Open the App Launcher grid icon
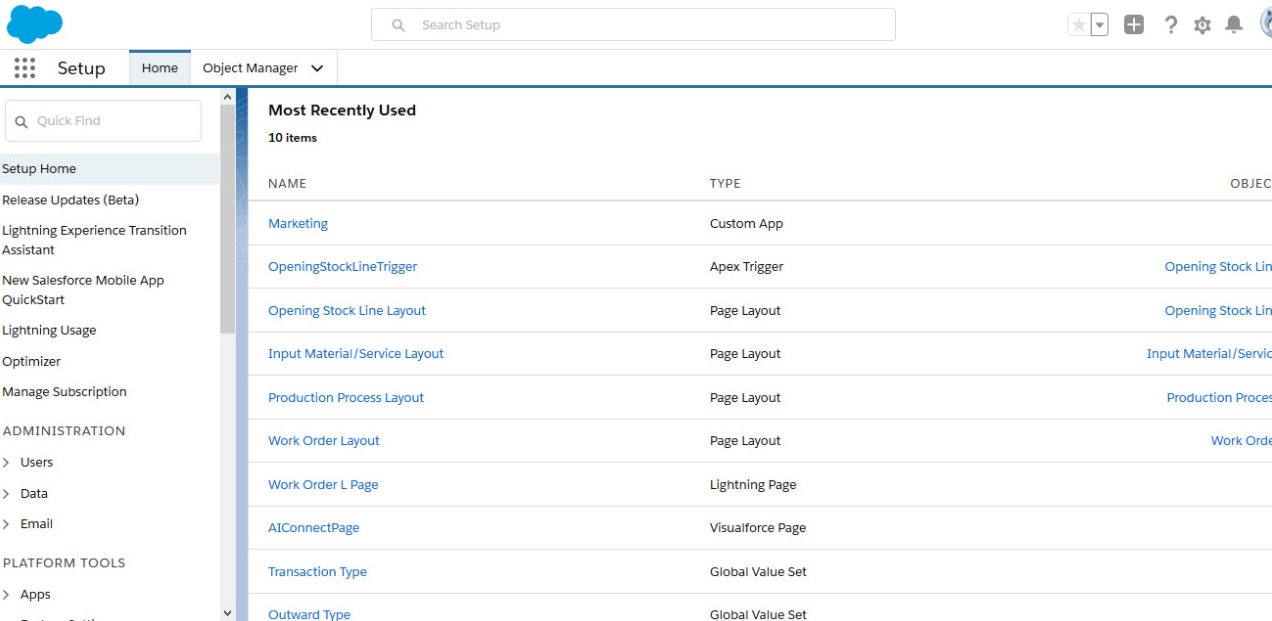The width and height of the screenshot is (1272, 621). (25, 68)
